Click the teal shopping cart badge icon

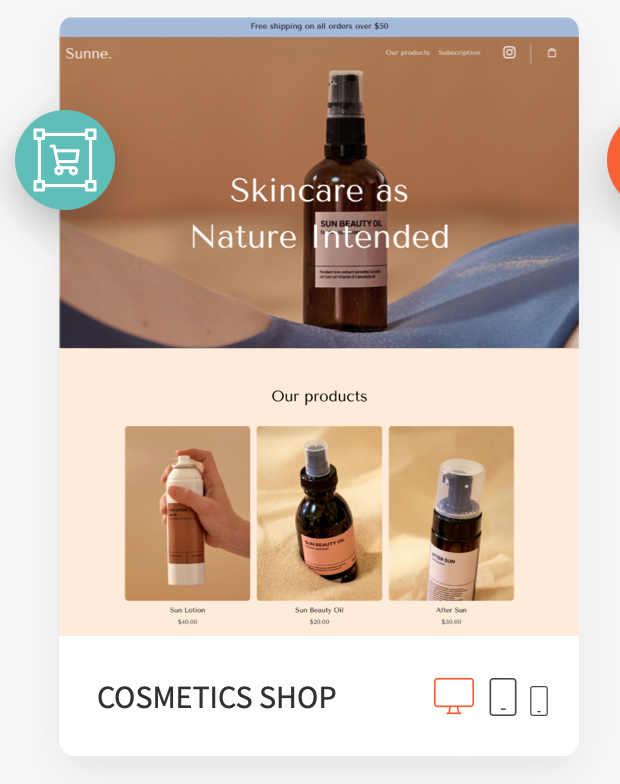65,160
